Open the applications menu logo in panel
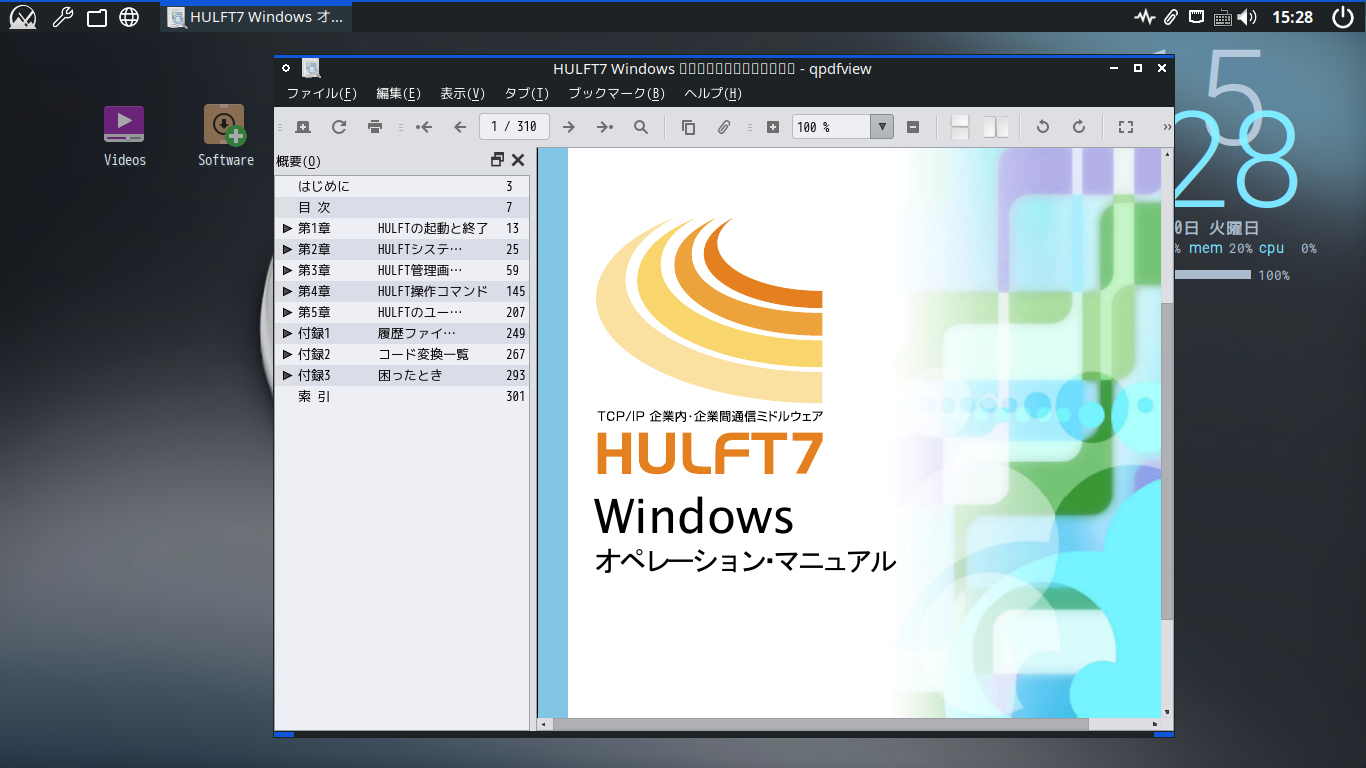Screen dimensions: 1366x768 (x=22, y=17)
